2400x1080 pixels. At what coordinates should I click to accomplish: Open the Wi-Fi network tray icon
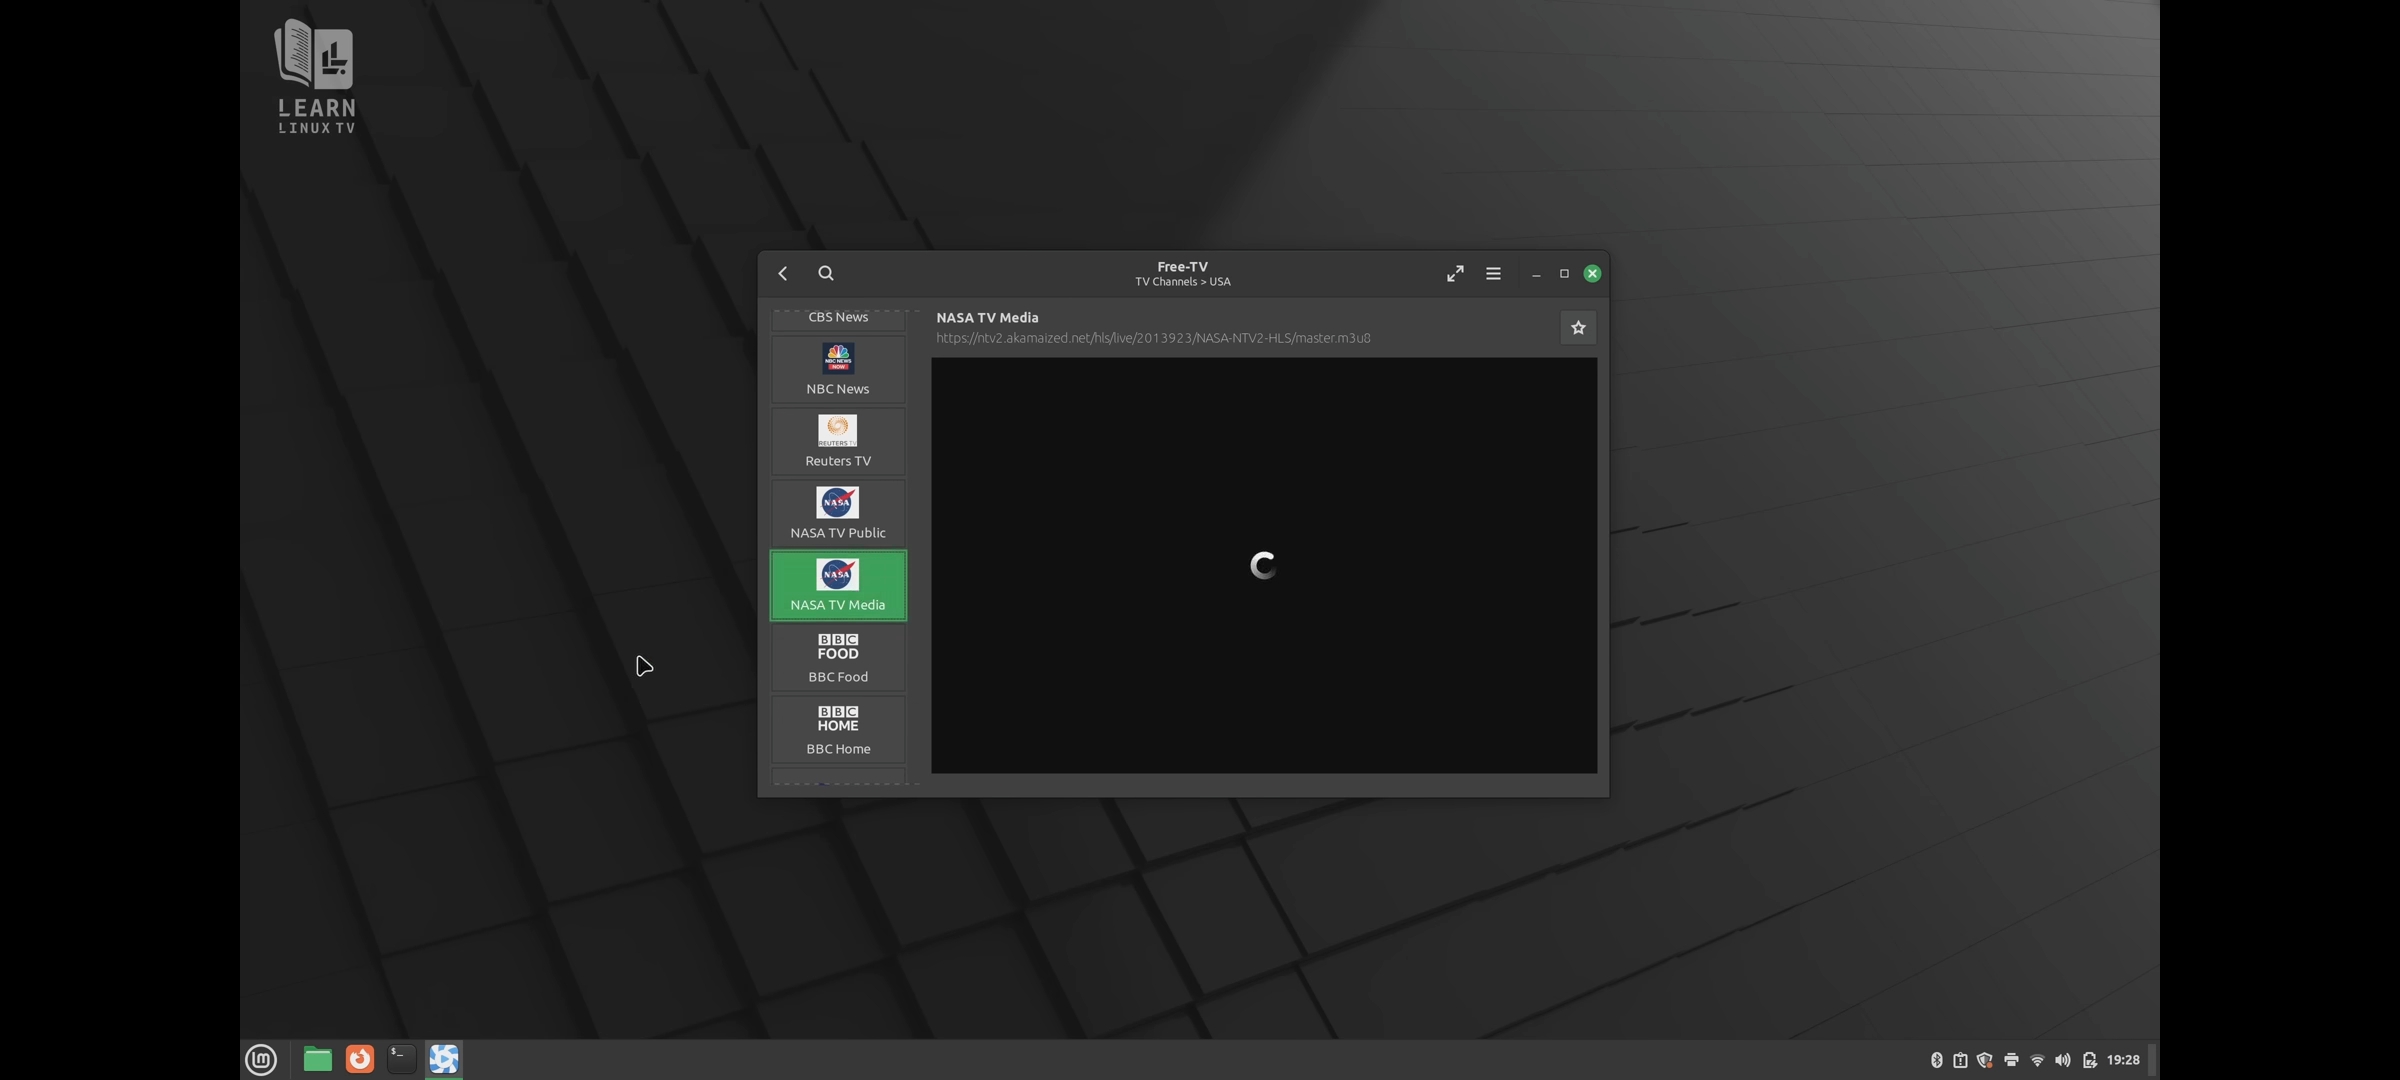click(2037, 1060)
